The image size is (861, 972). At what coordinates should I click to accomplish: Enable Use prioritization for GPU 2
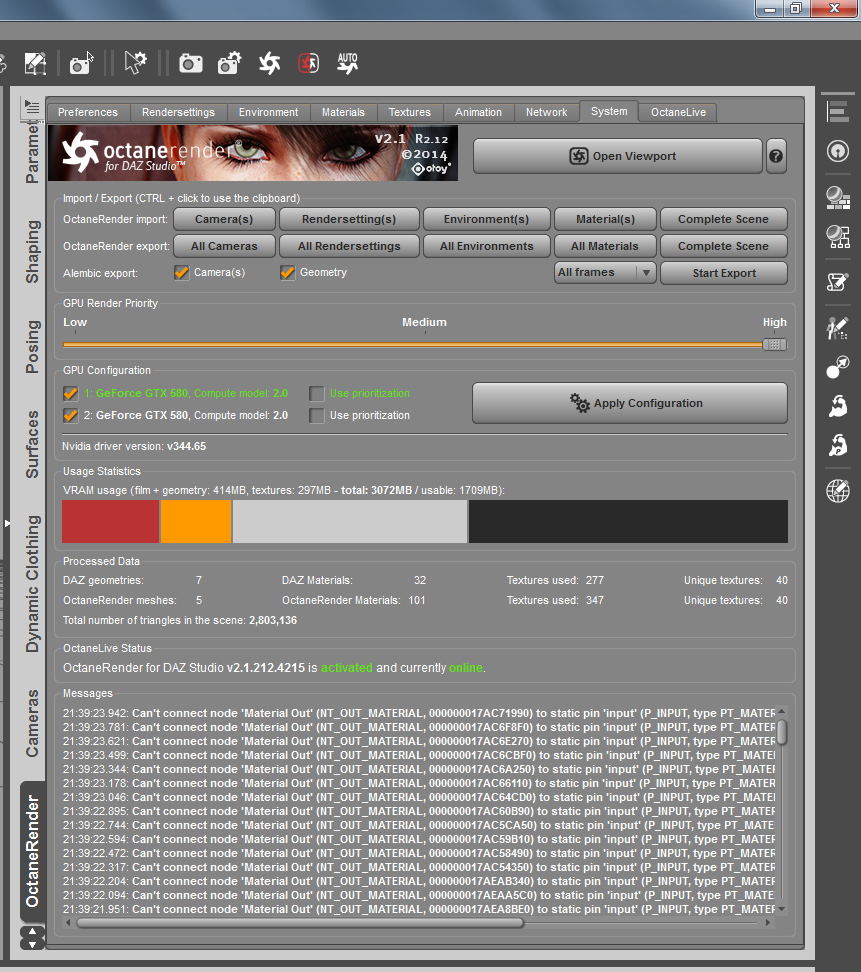click(317, 415)
